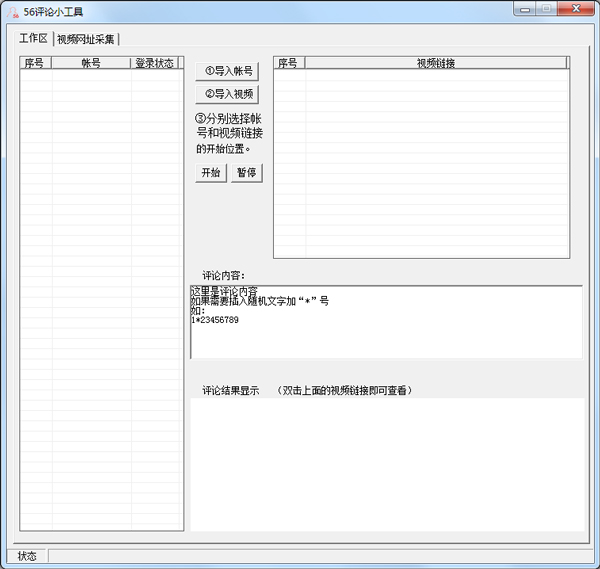Sort by the 帐号 column header
This screenshot has height=569, width=600.
coord(90,63)
